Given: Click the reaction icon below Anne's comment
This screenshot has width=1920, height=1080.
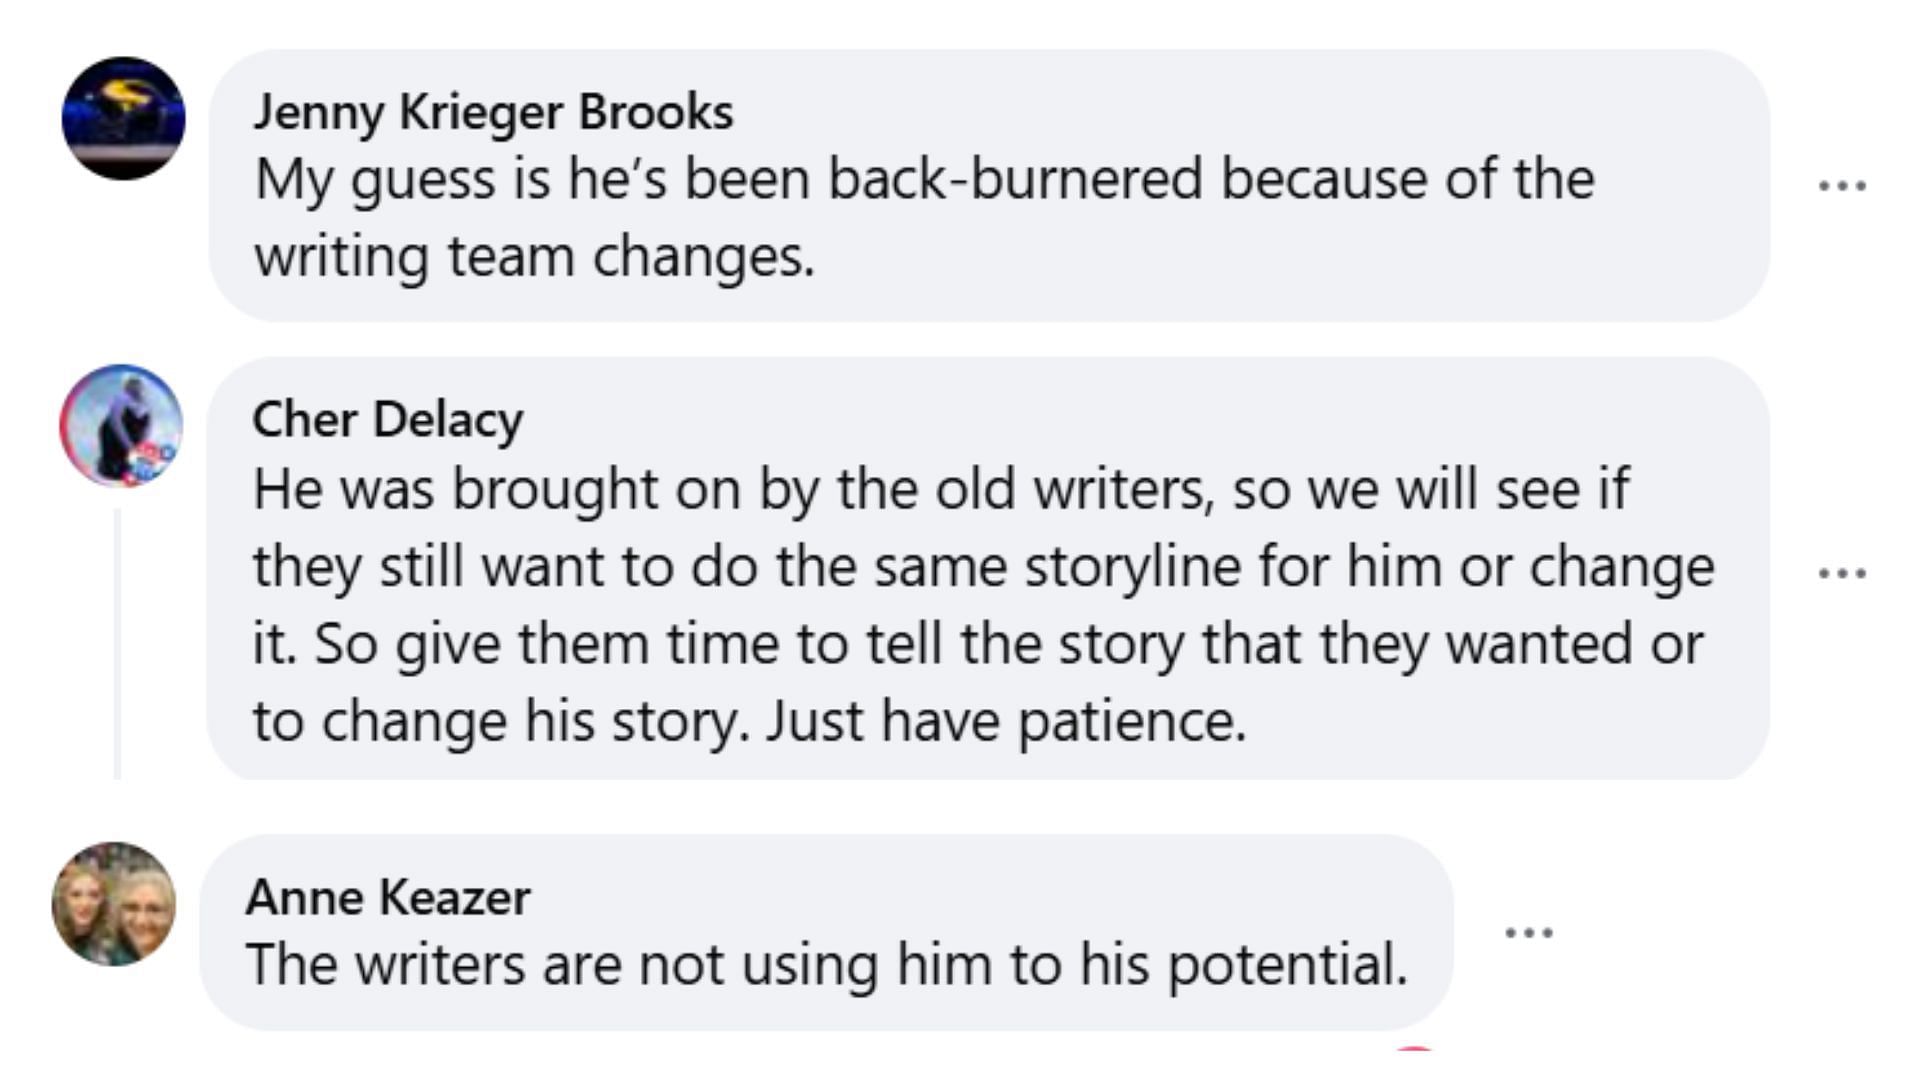Looking at the screenshot, I should pos(1414,1048).
